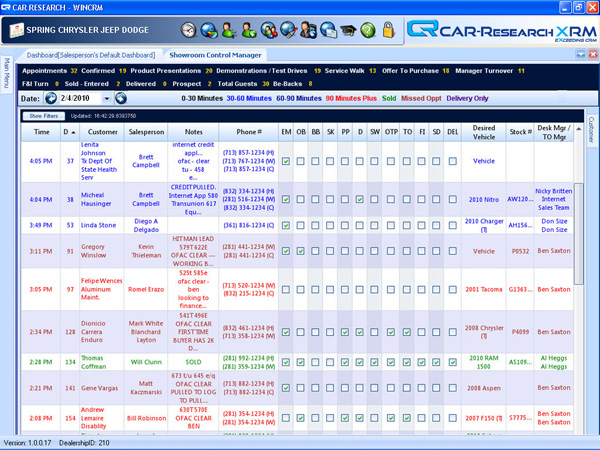This screenshot has height=450, width=600.
Task: Open the globe with envelope icon
Action: (x=328, y=30)
